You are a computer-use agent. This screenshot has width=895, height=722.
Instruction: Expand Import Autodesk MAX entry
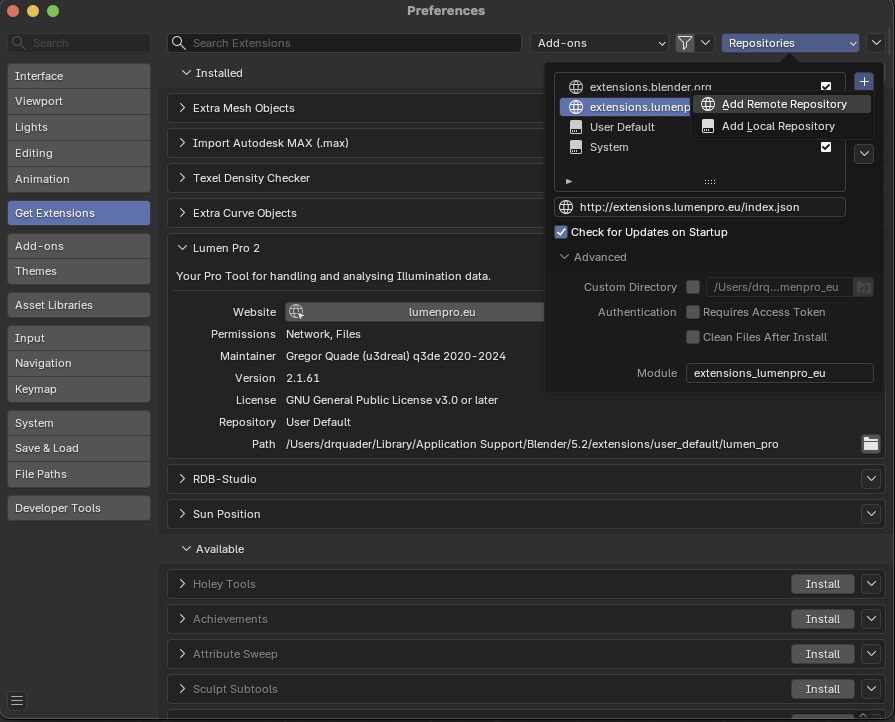[182, 143]
